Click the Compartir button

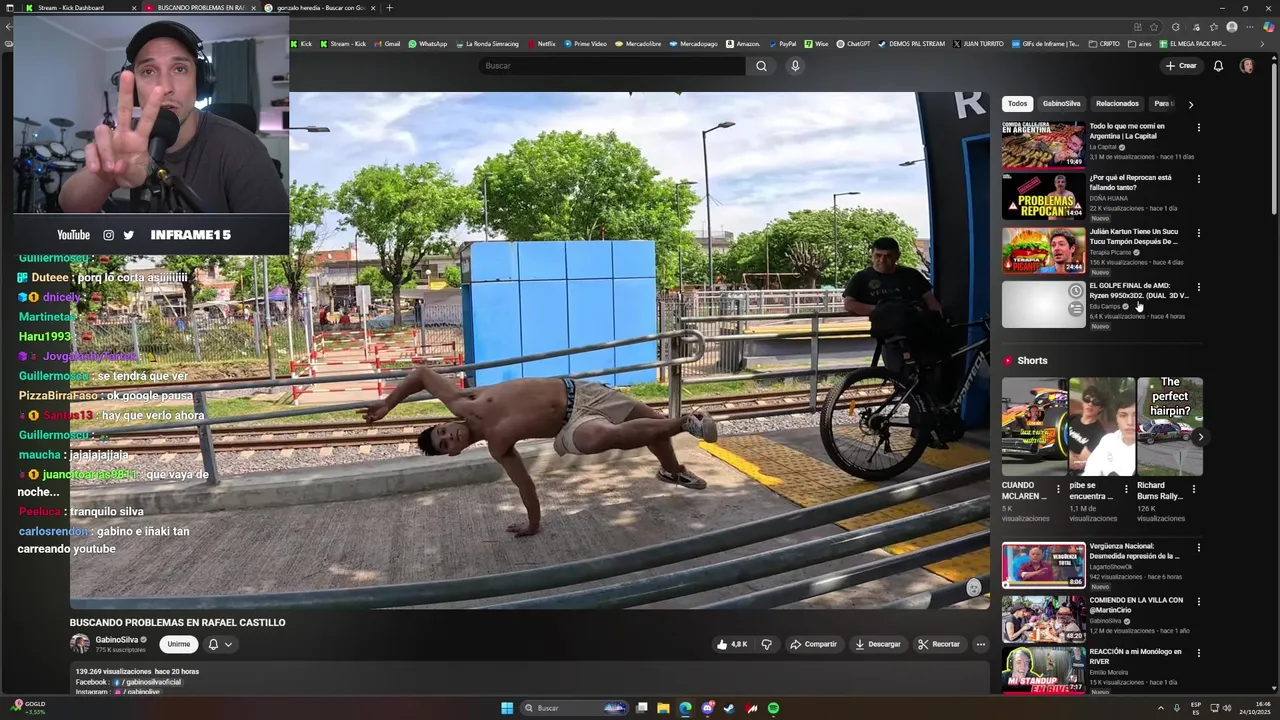click(x=813, y=644)
